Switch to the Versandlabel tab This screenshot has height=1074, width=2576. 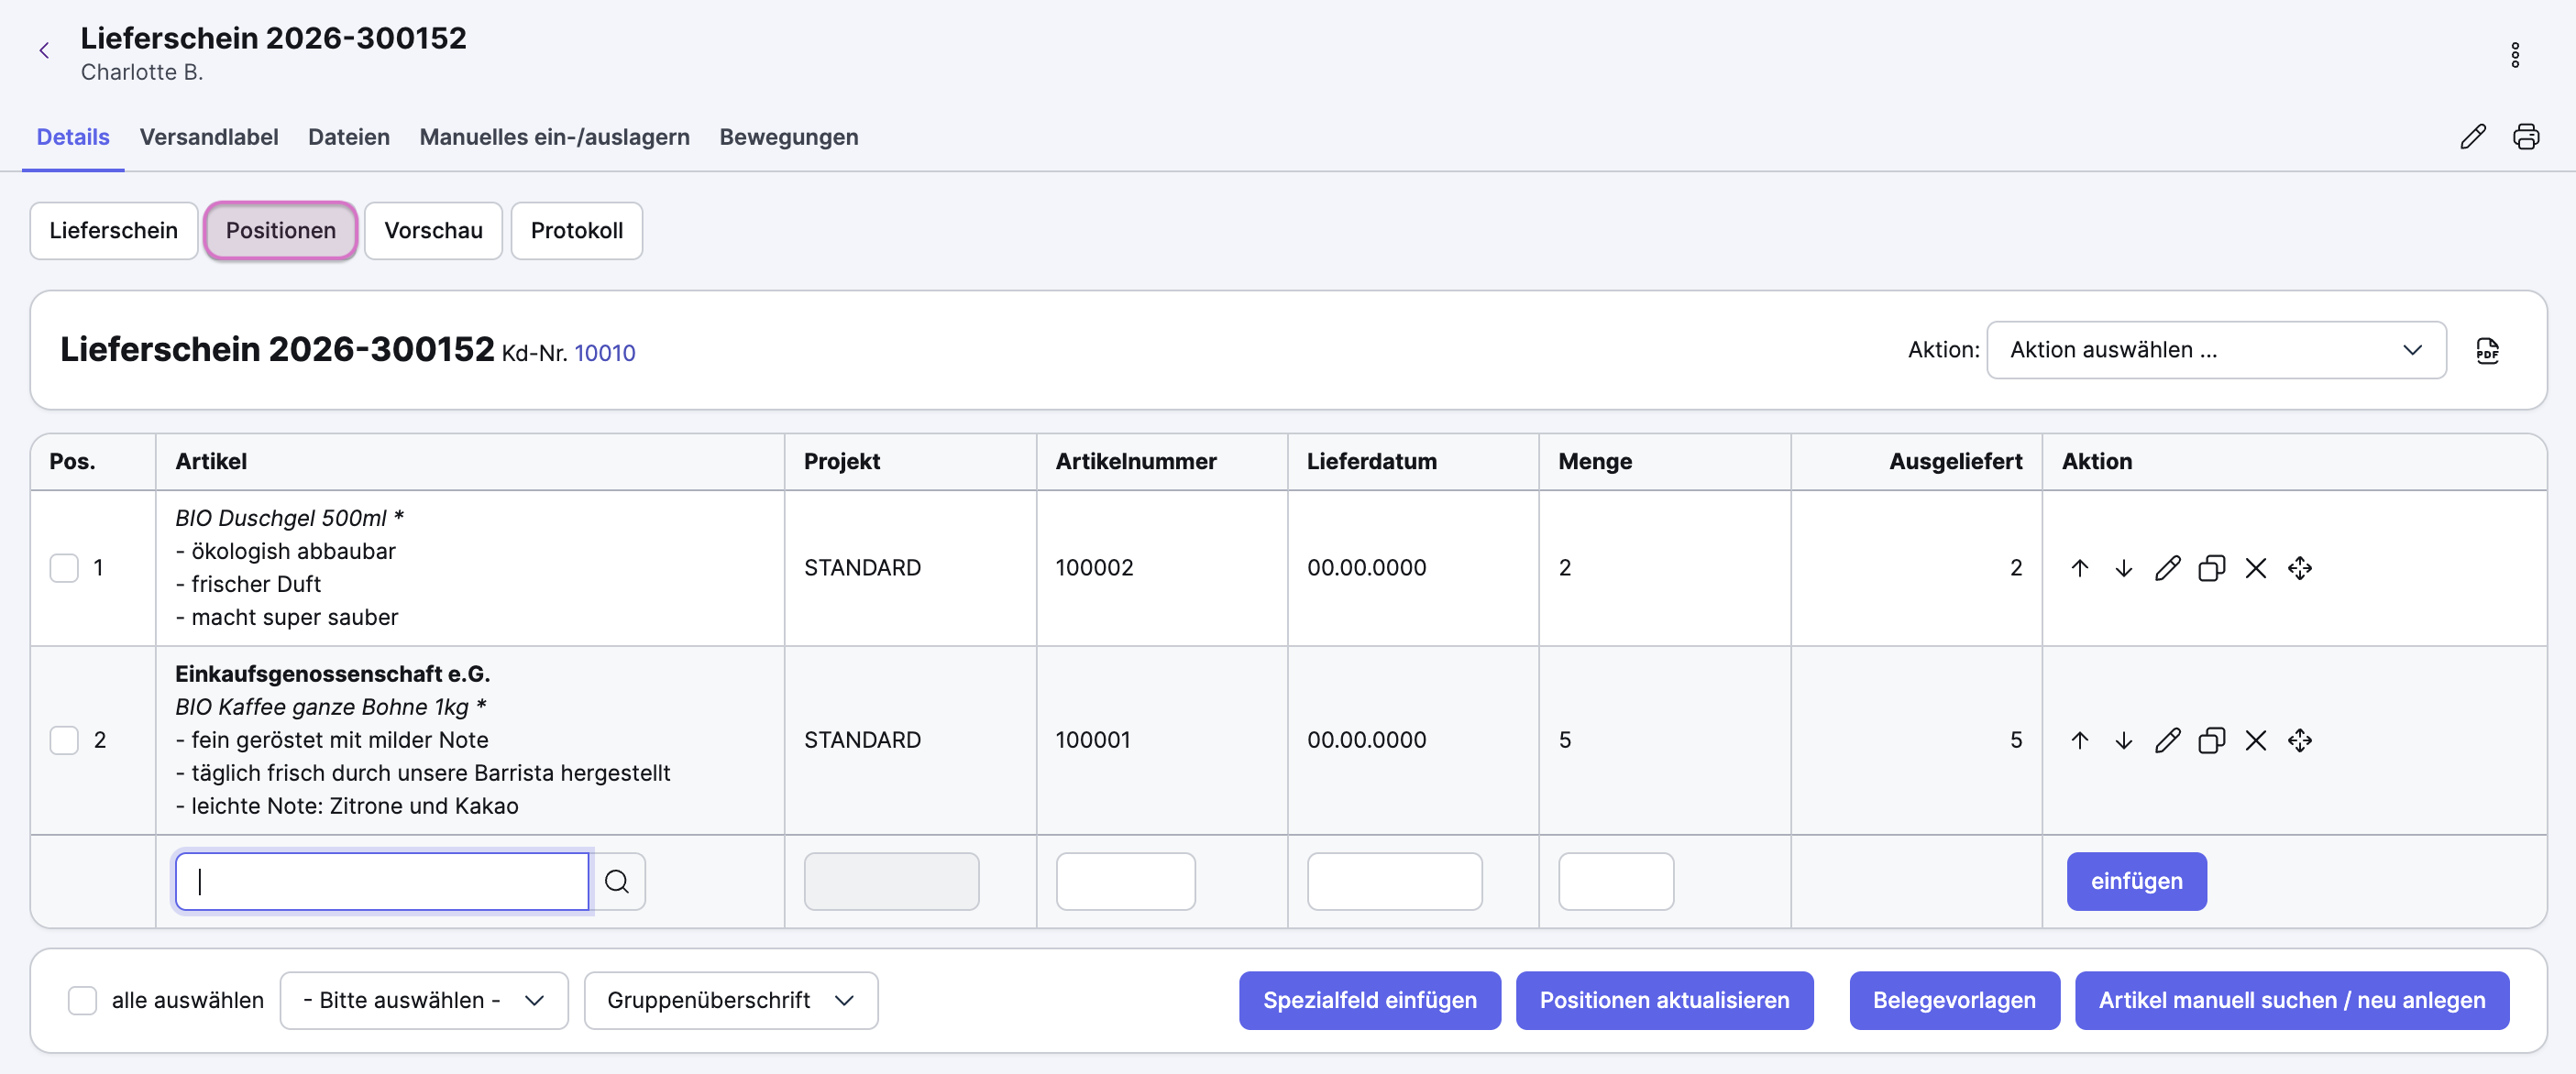click(209, 137)
